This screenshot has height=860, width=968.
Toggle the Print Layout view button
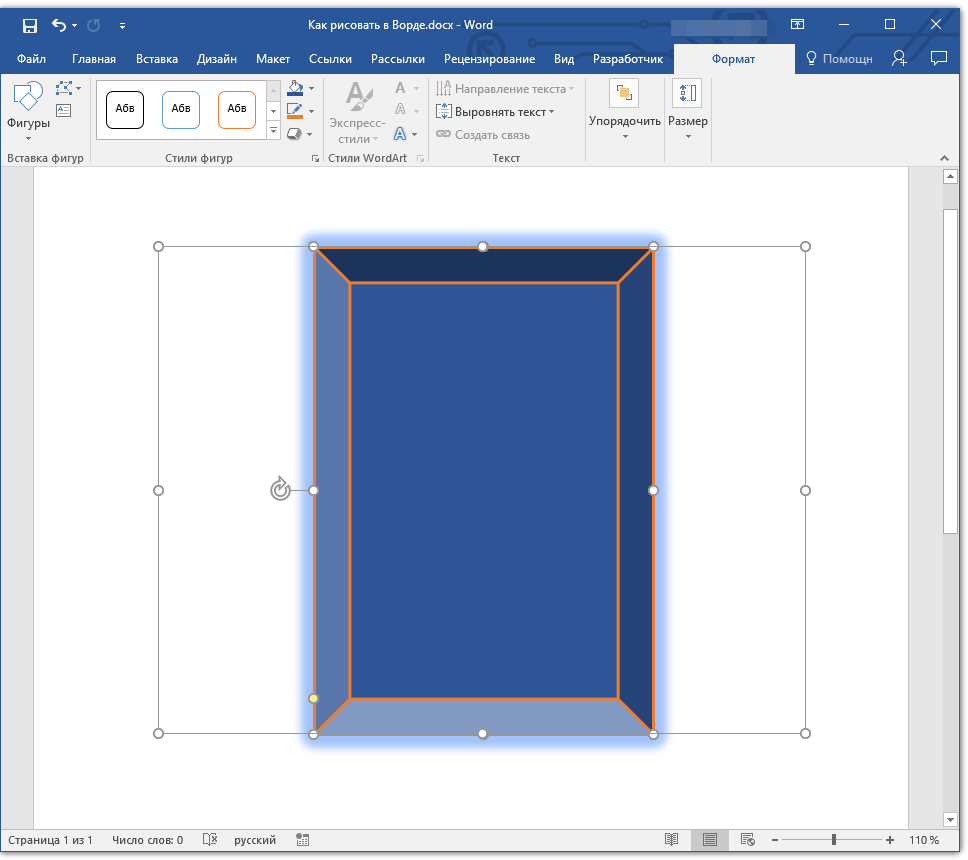(x=709, y=840)
